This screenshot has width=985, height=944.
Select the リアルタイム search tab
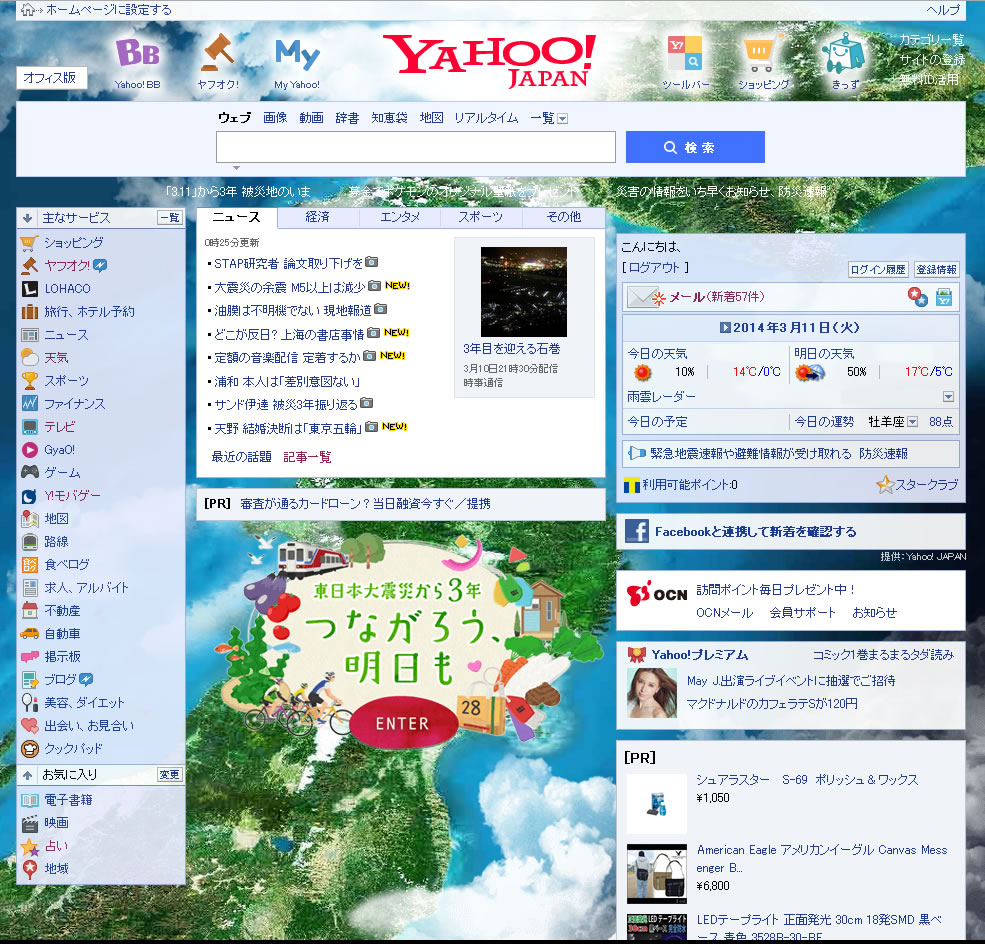click(486, 117)
